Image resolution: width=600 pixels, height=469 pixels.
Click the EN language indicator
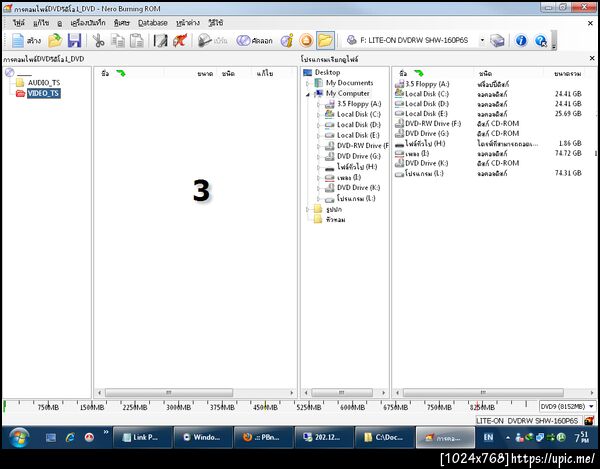488,437
